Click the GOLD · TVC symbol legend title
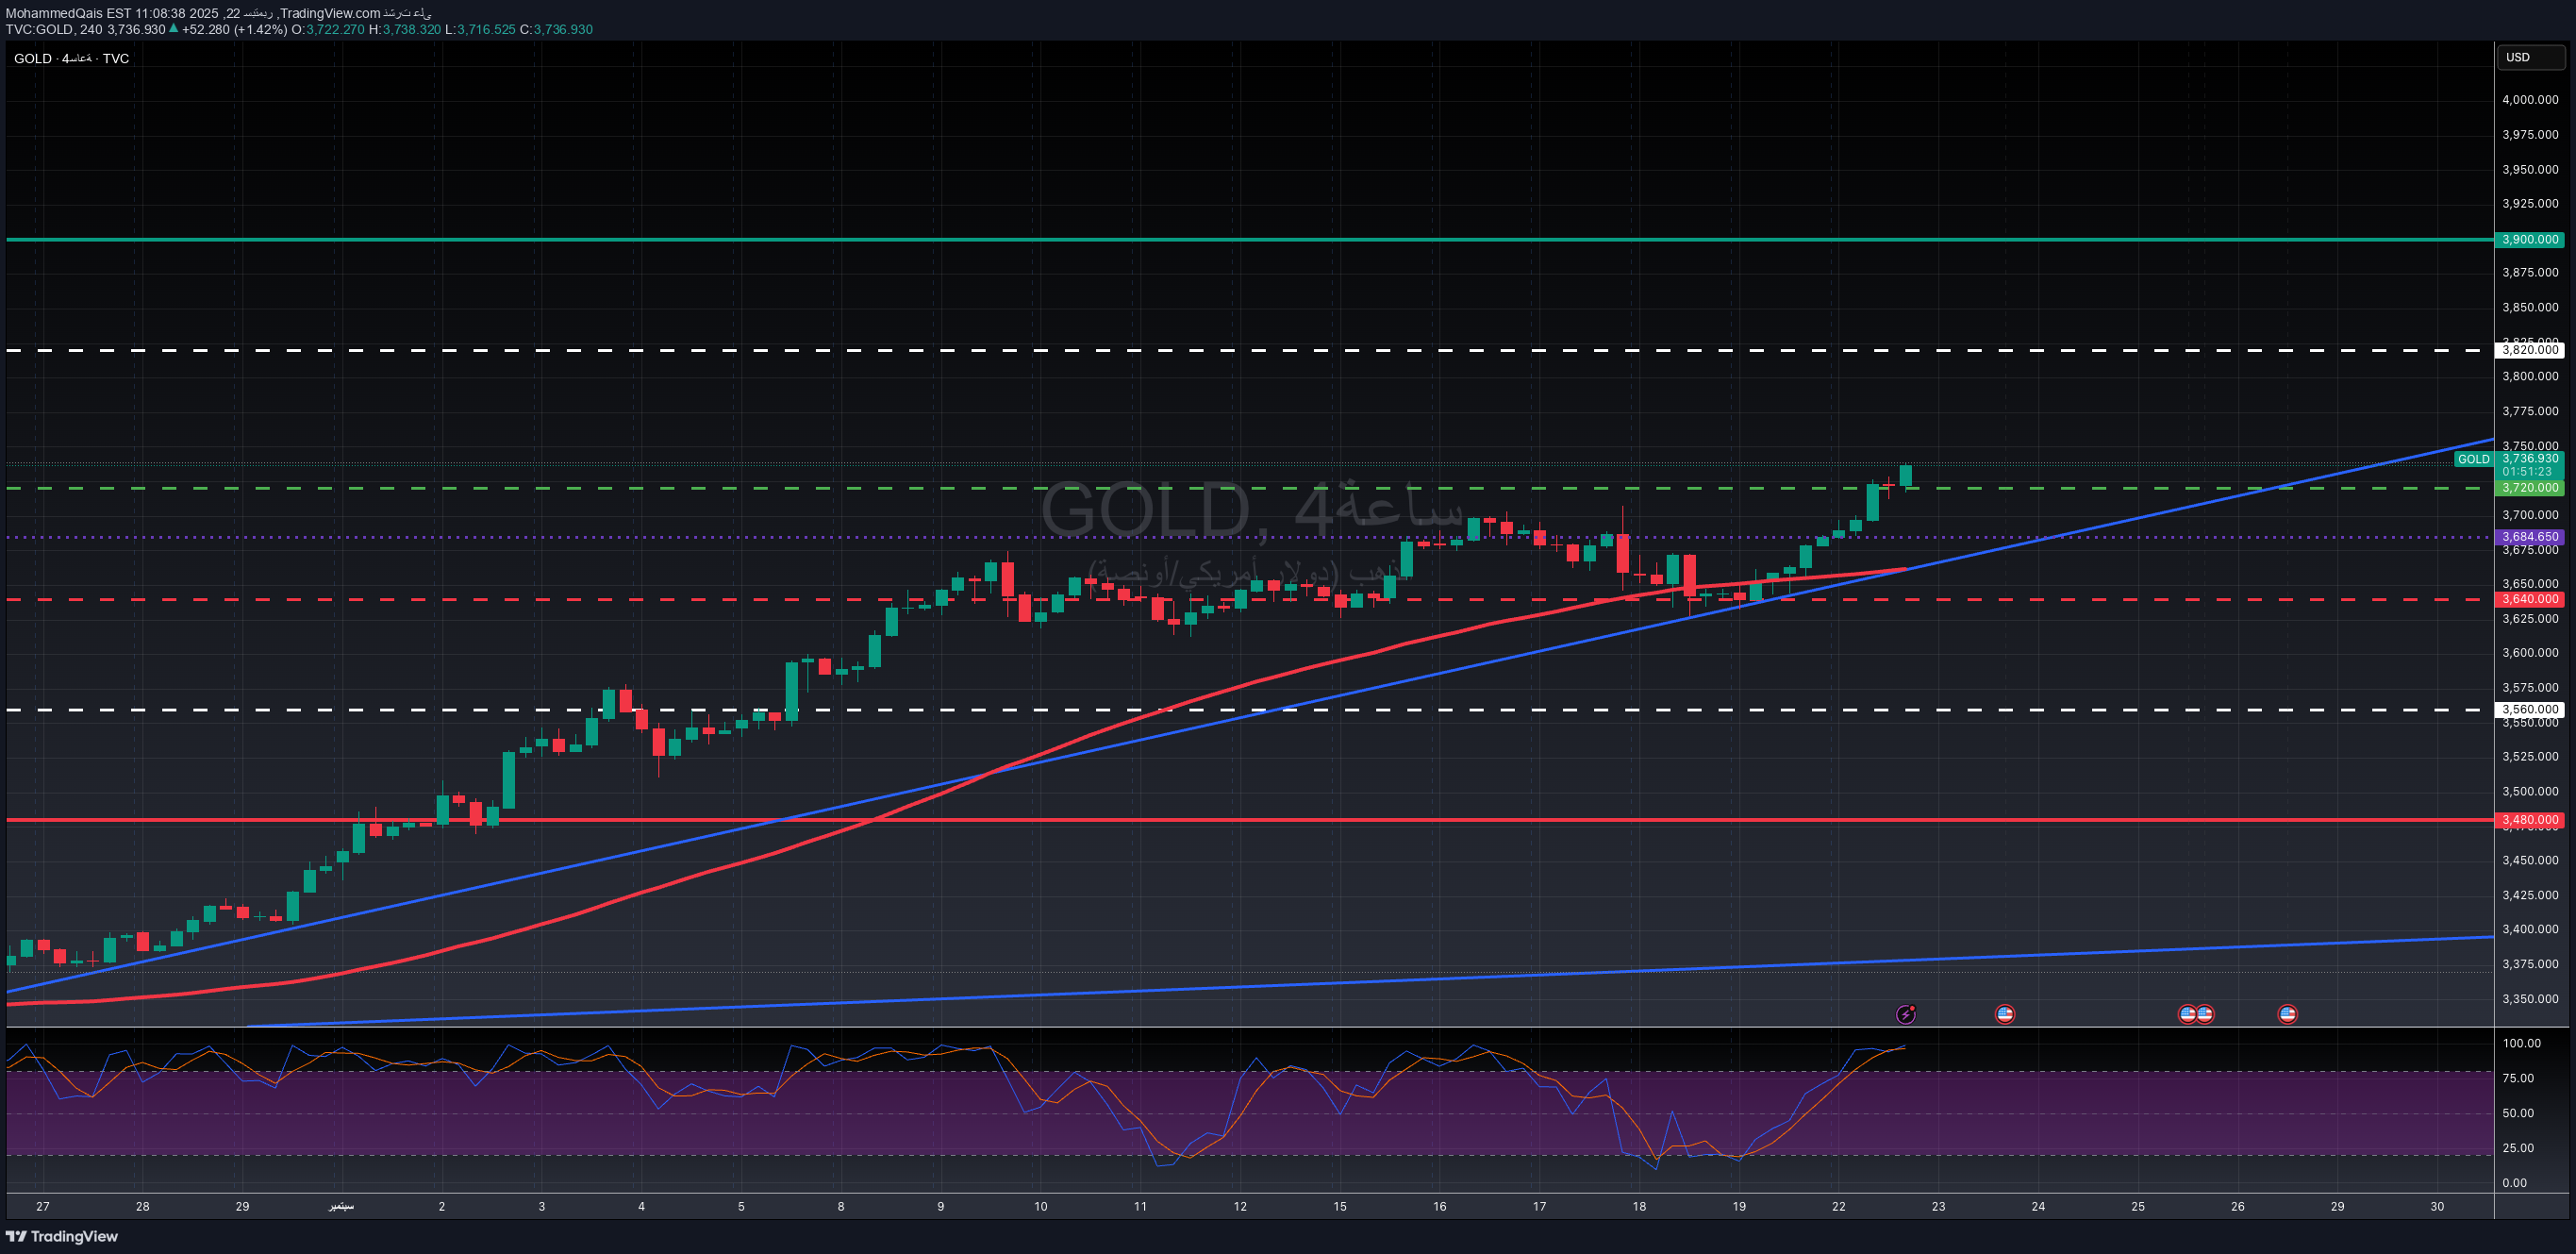Viewport: 2576px width, 1254px height. coord(71,58)
